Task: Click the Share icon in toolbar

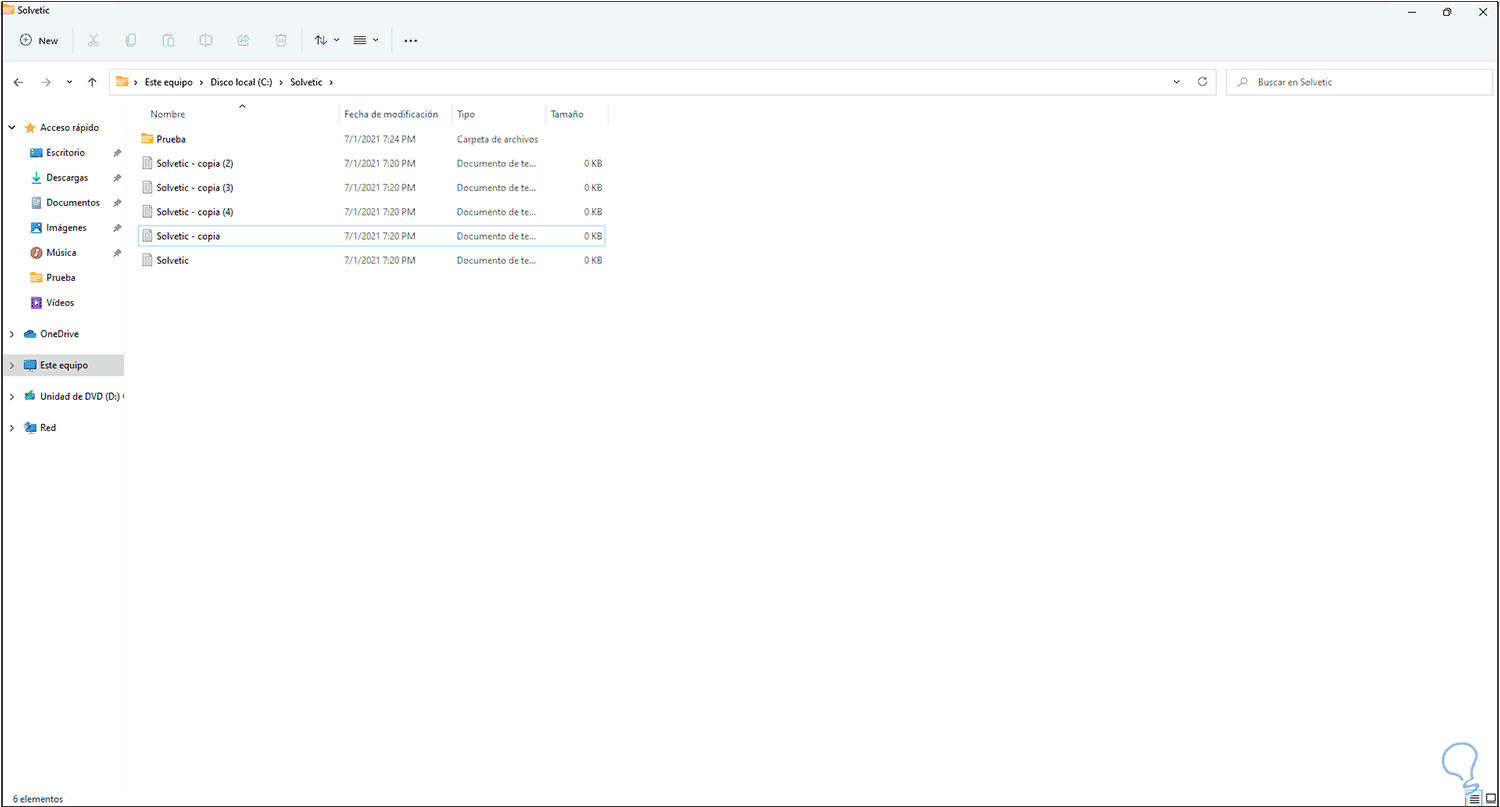Action: point(243,40)
